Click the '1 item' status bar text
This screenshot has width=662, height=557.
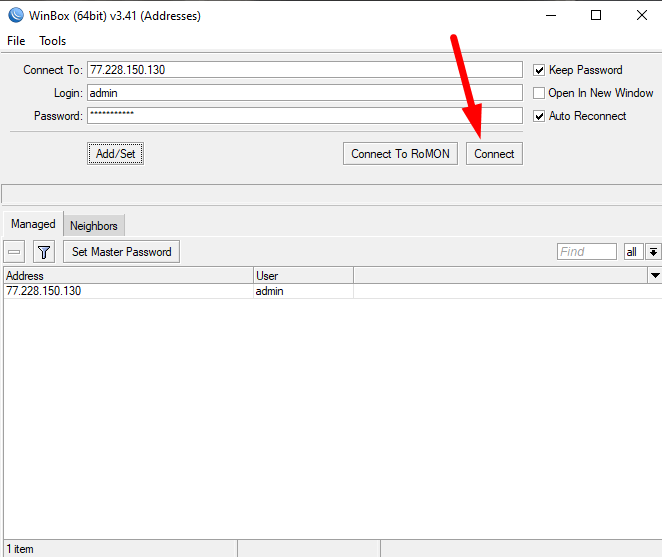[20, 549]
